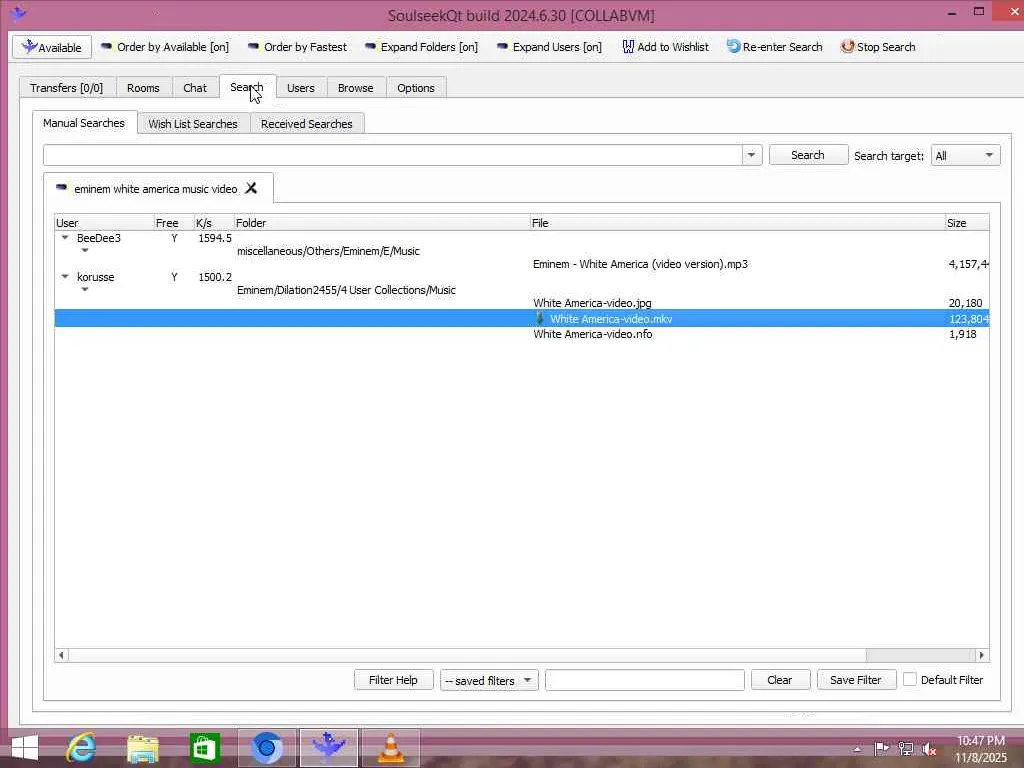Click Re-enter Search button
The image size is (1024, 768).
click(775, 47)
